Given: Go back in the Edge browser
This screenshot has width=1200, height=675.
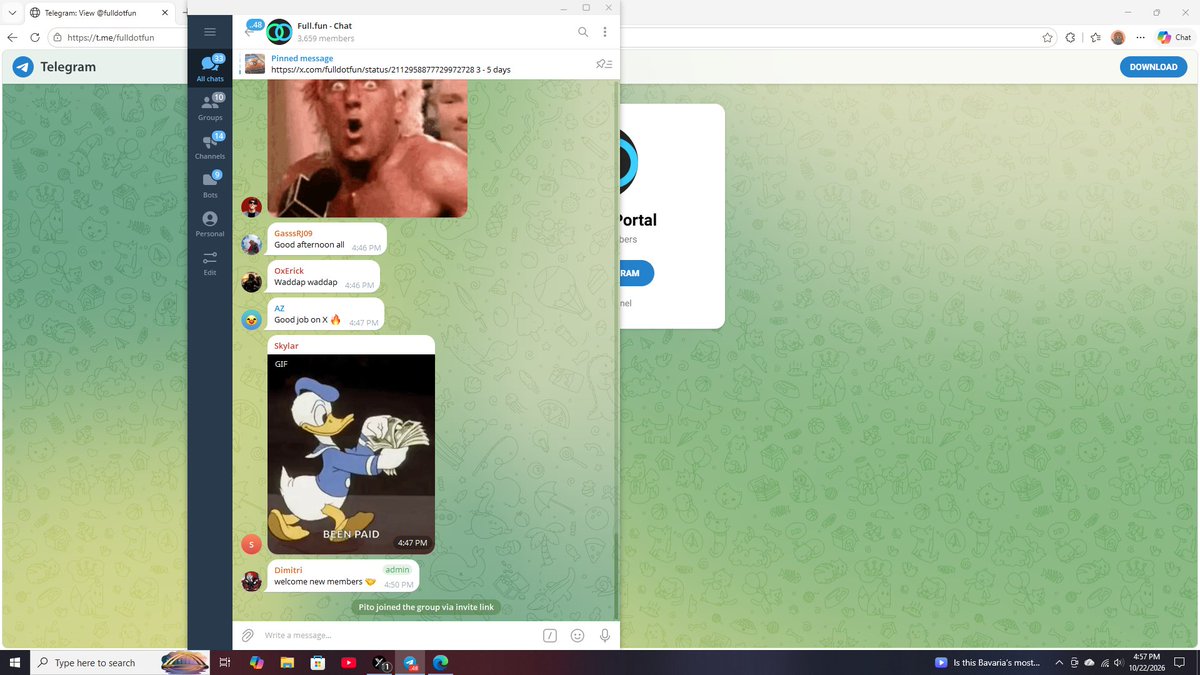Looking at the screenshot, I should pyautogui.click(x=12, y=37).
